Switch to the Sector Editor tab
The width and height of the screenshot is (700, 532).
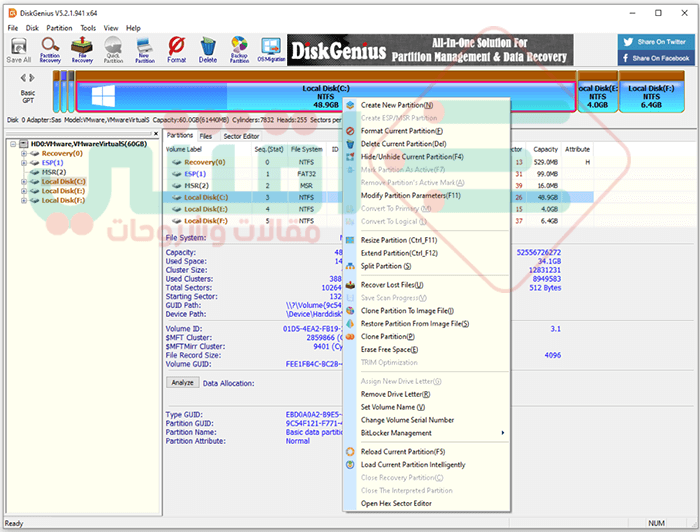tap(241, 136)
